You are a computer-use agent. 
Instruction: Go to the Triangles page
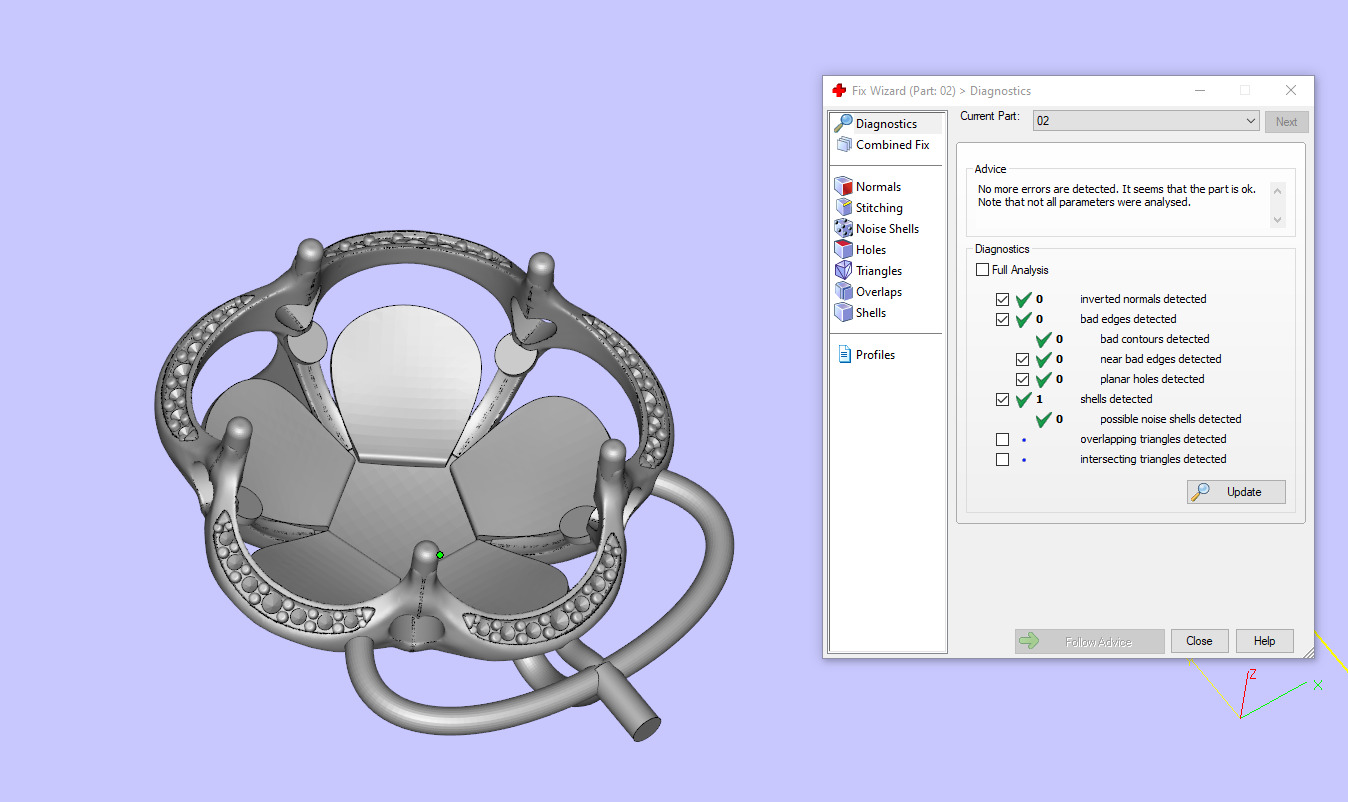pos(879,271)
